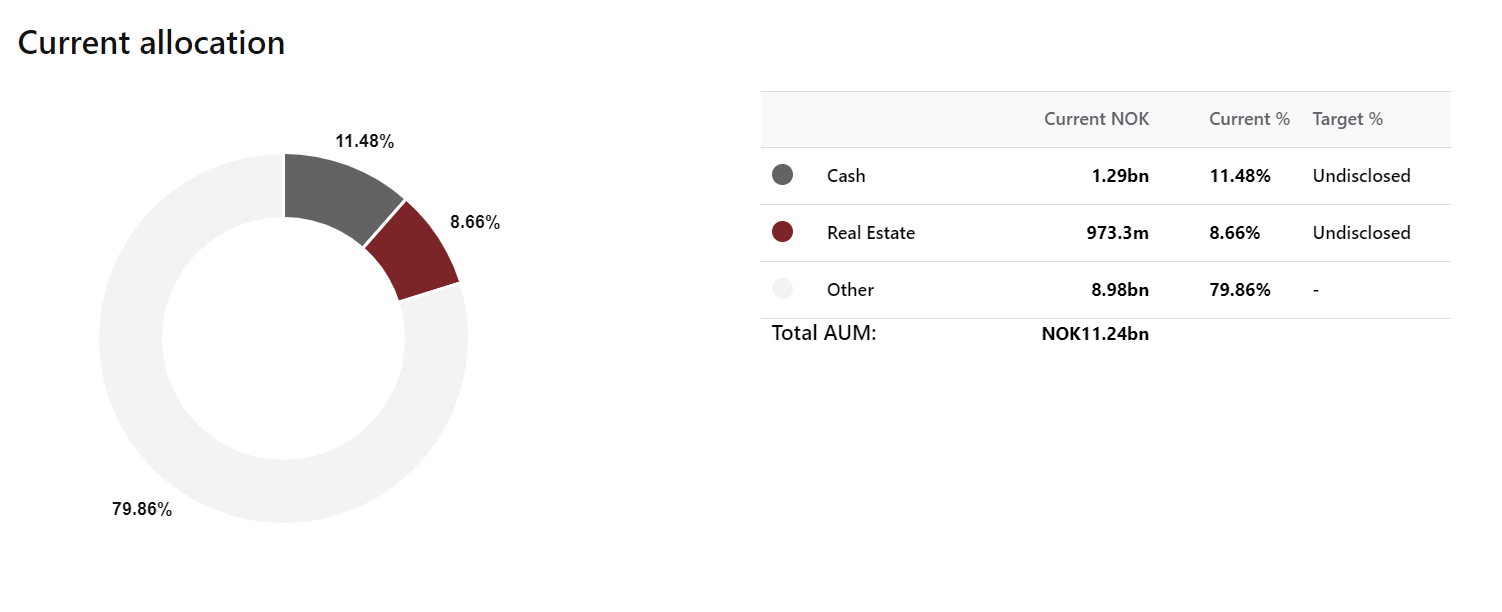Click the light gray Other legend dot
This screenshot has height=612, width=1502.
click(782, 289)
